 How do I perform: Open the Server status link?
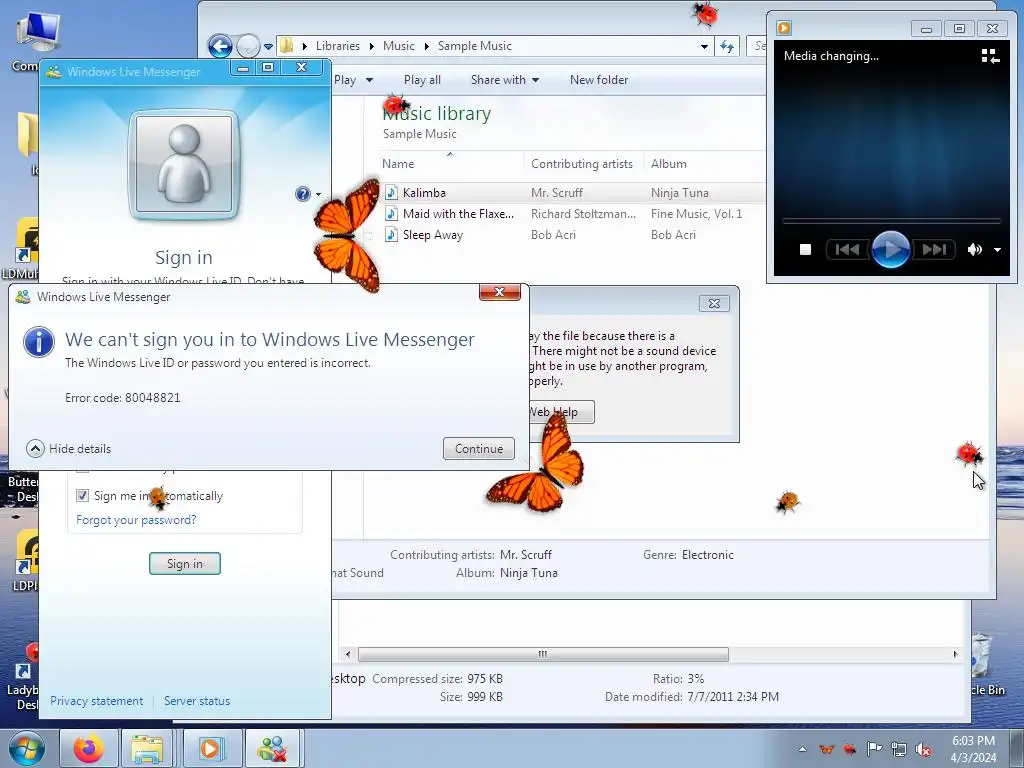[197, 701]
